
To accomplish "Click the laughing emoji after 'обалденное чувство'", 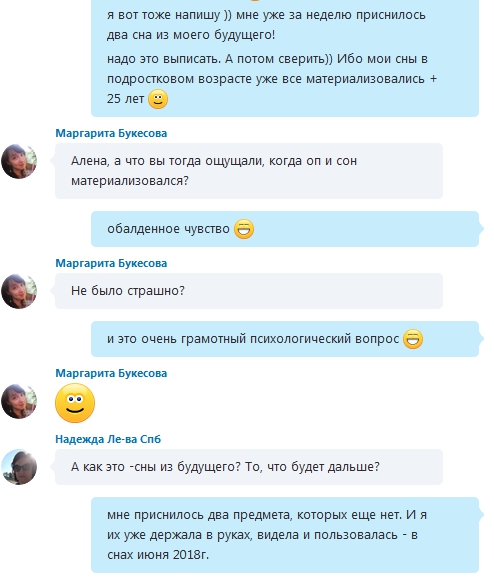I will [244, 229].
